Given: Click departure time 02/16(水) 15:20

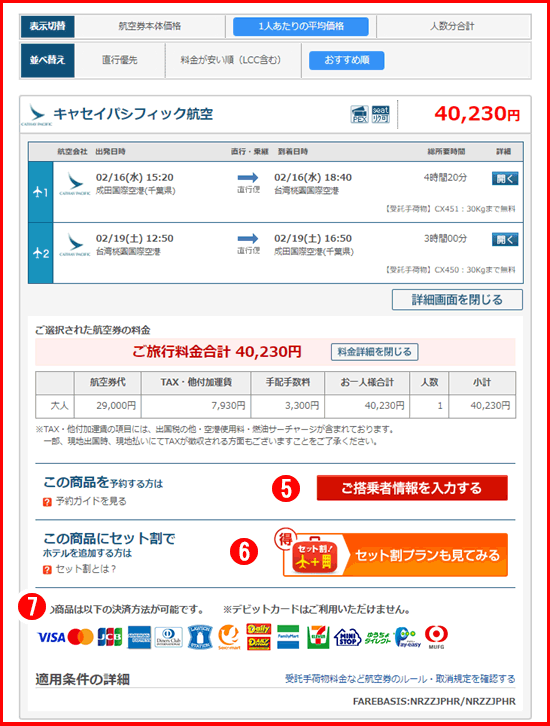Looking at the screenshot, I should point(135,178).
